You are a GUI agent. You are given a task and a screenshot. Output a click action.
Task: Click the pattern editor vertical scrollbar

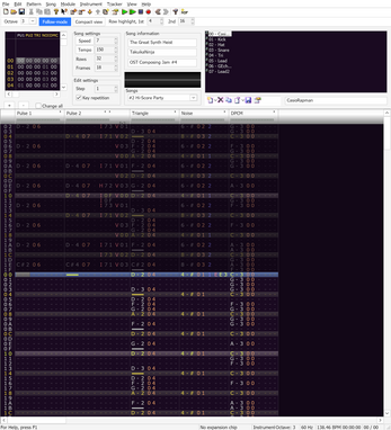click(x=387, y=263)
